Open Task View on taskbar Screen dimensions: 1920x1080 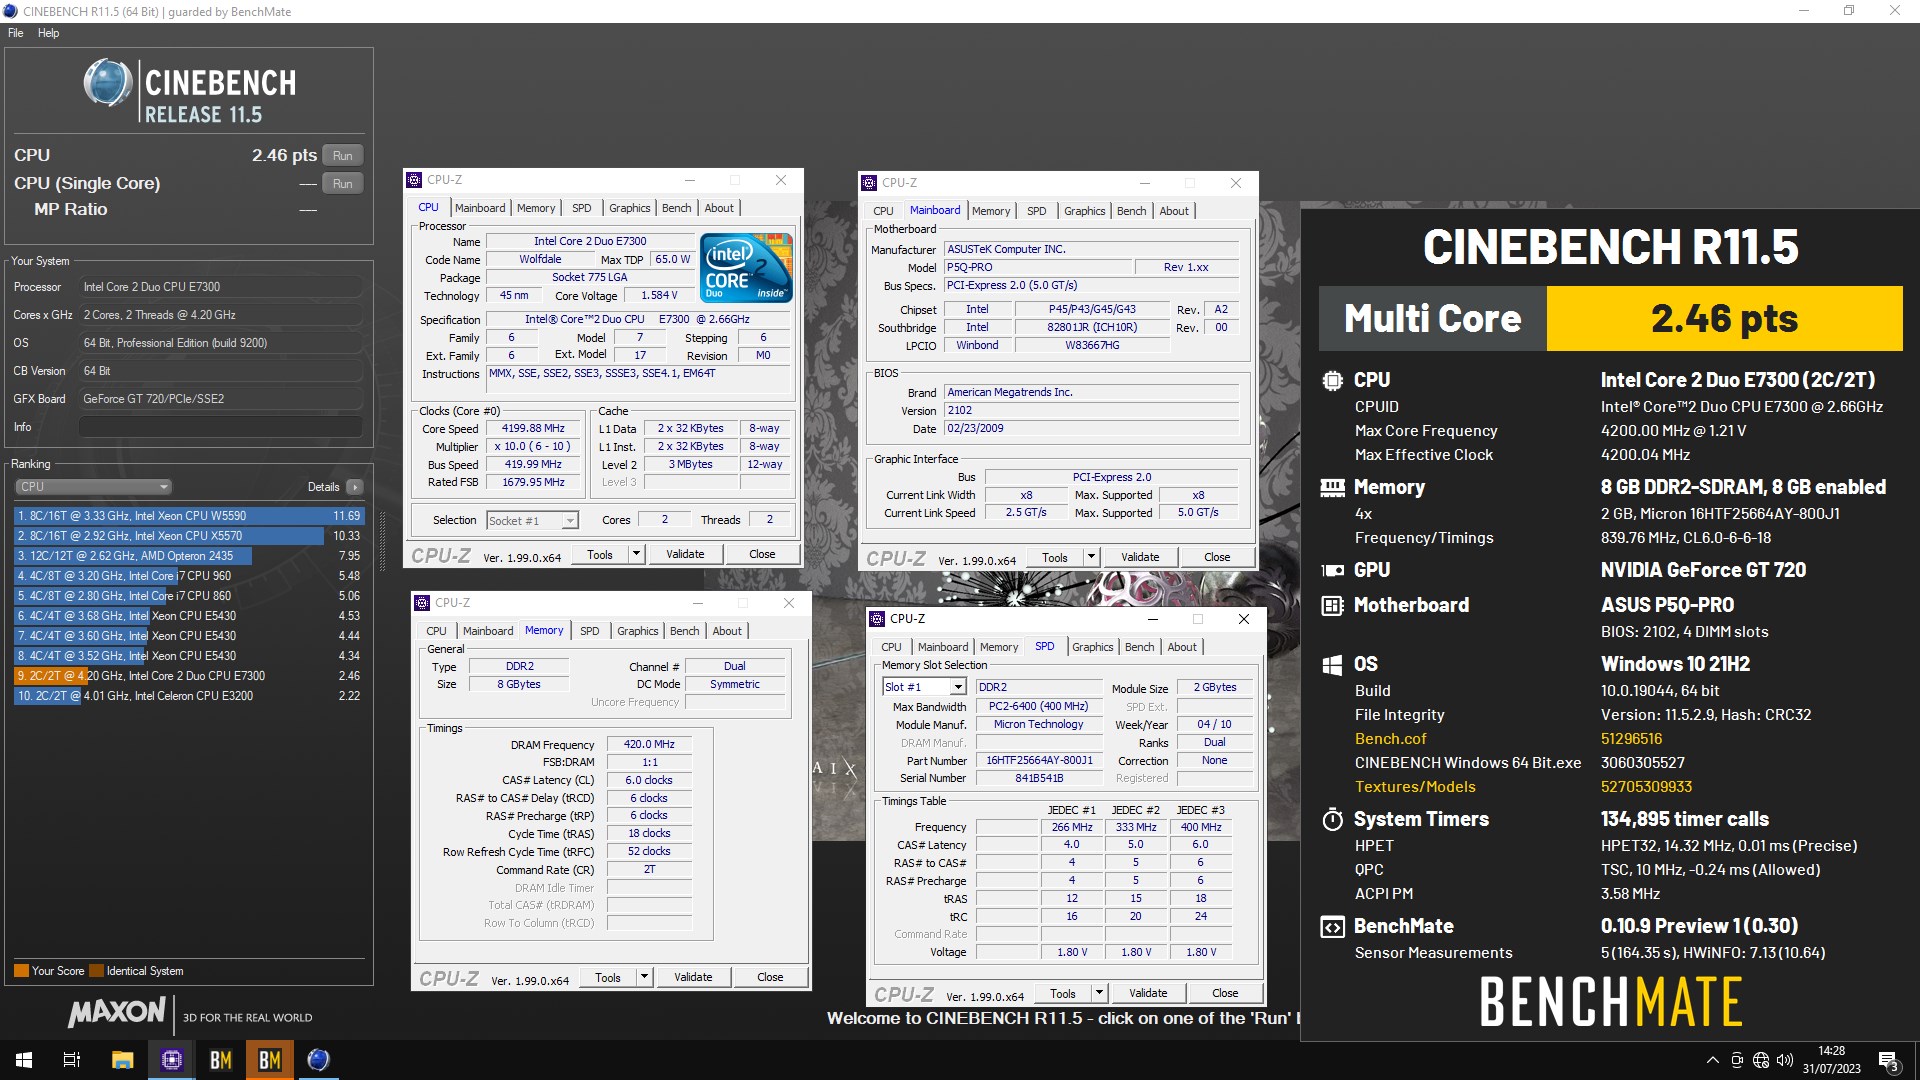72,1060
